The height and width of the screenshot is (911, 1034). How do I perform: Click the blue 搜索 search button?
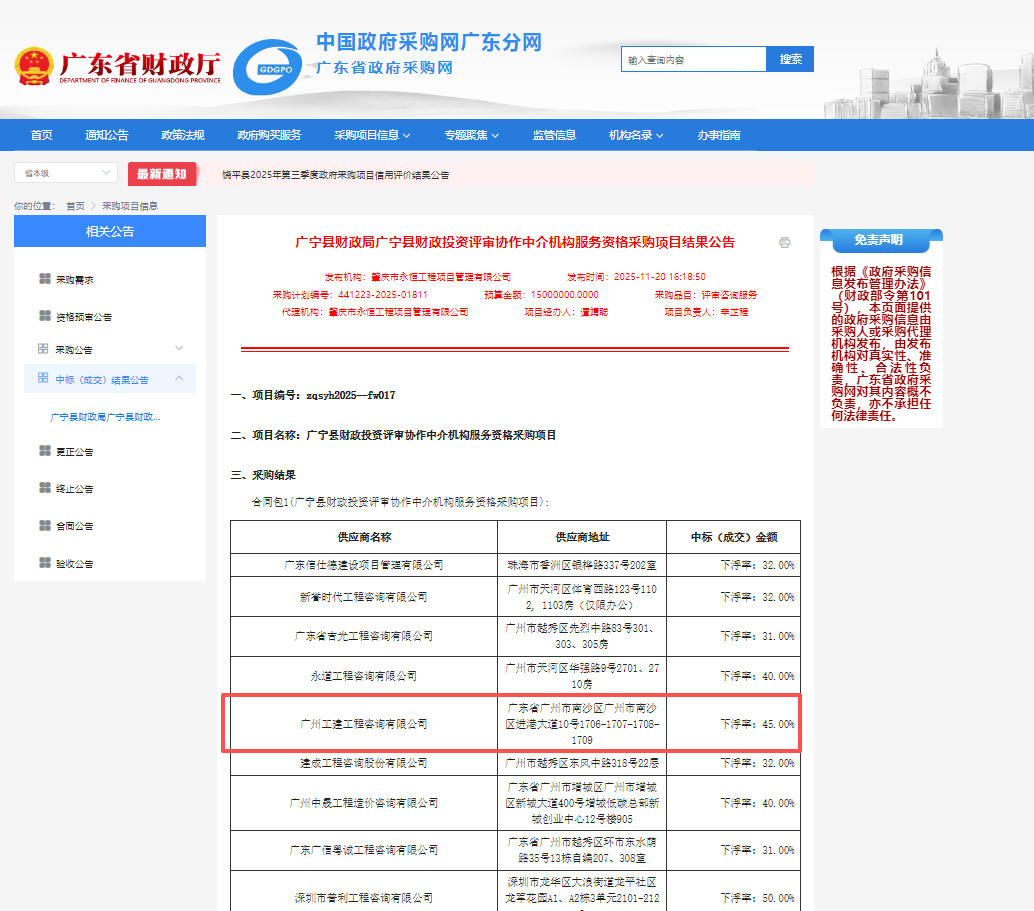(790, 59)
